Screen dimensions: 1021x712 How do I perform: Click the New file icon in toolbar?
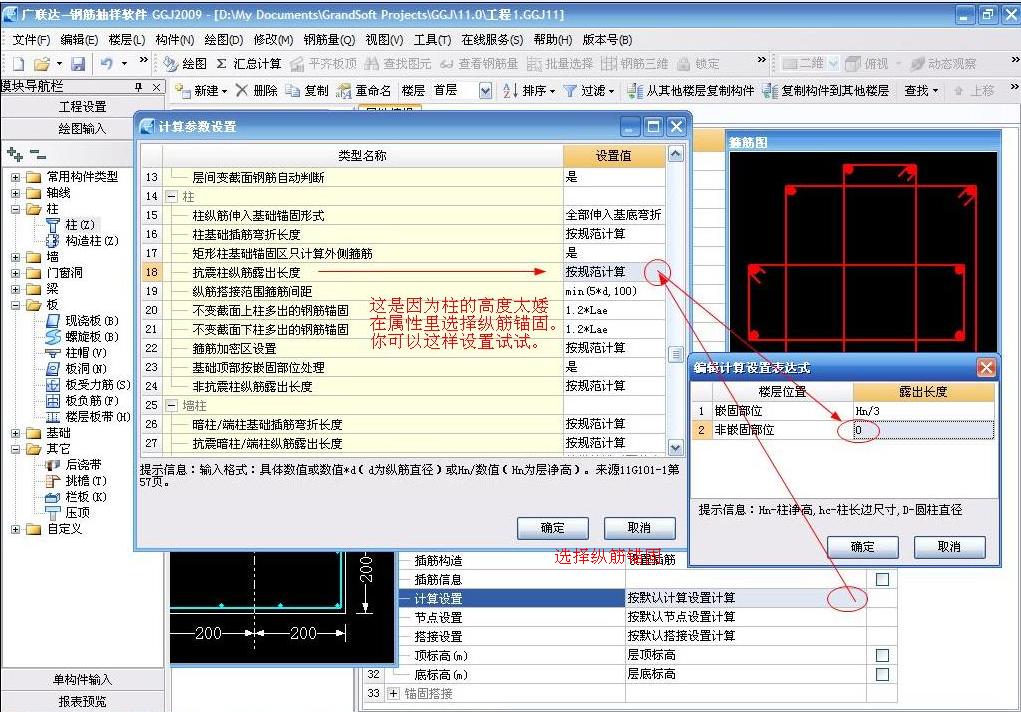click(x=19, y=64)
